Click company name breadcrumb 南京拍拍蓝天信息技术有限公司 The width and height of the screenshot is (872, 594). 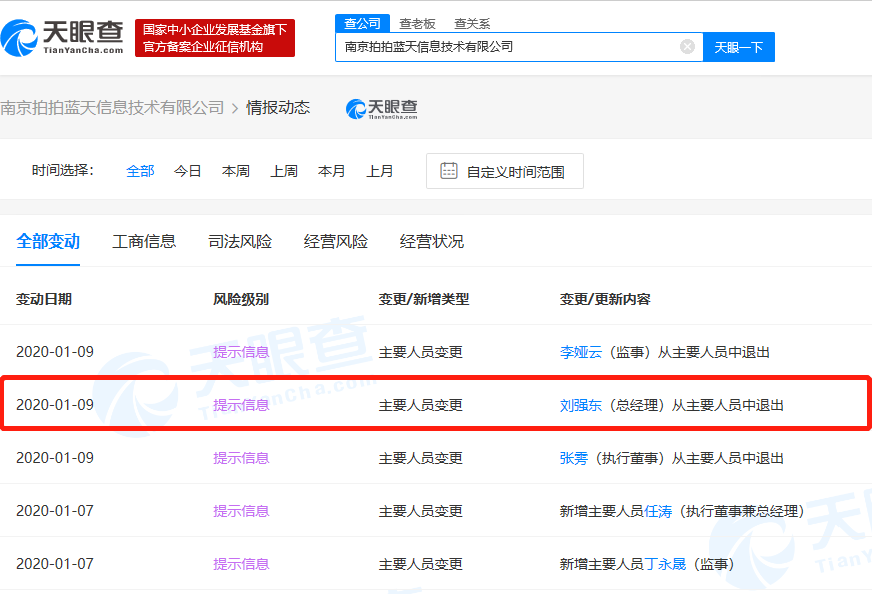tap(112, 108)
